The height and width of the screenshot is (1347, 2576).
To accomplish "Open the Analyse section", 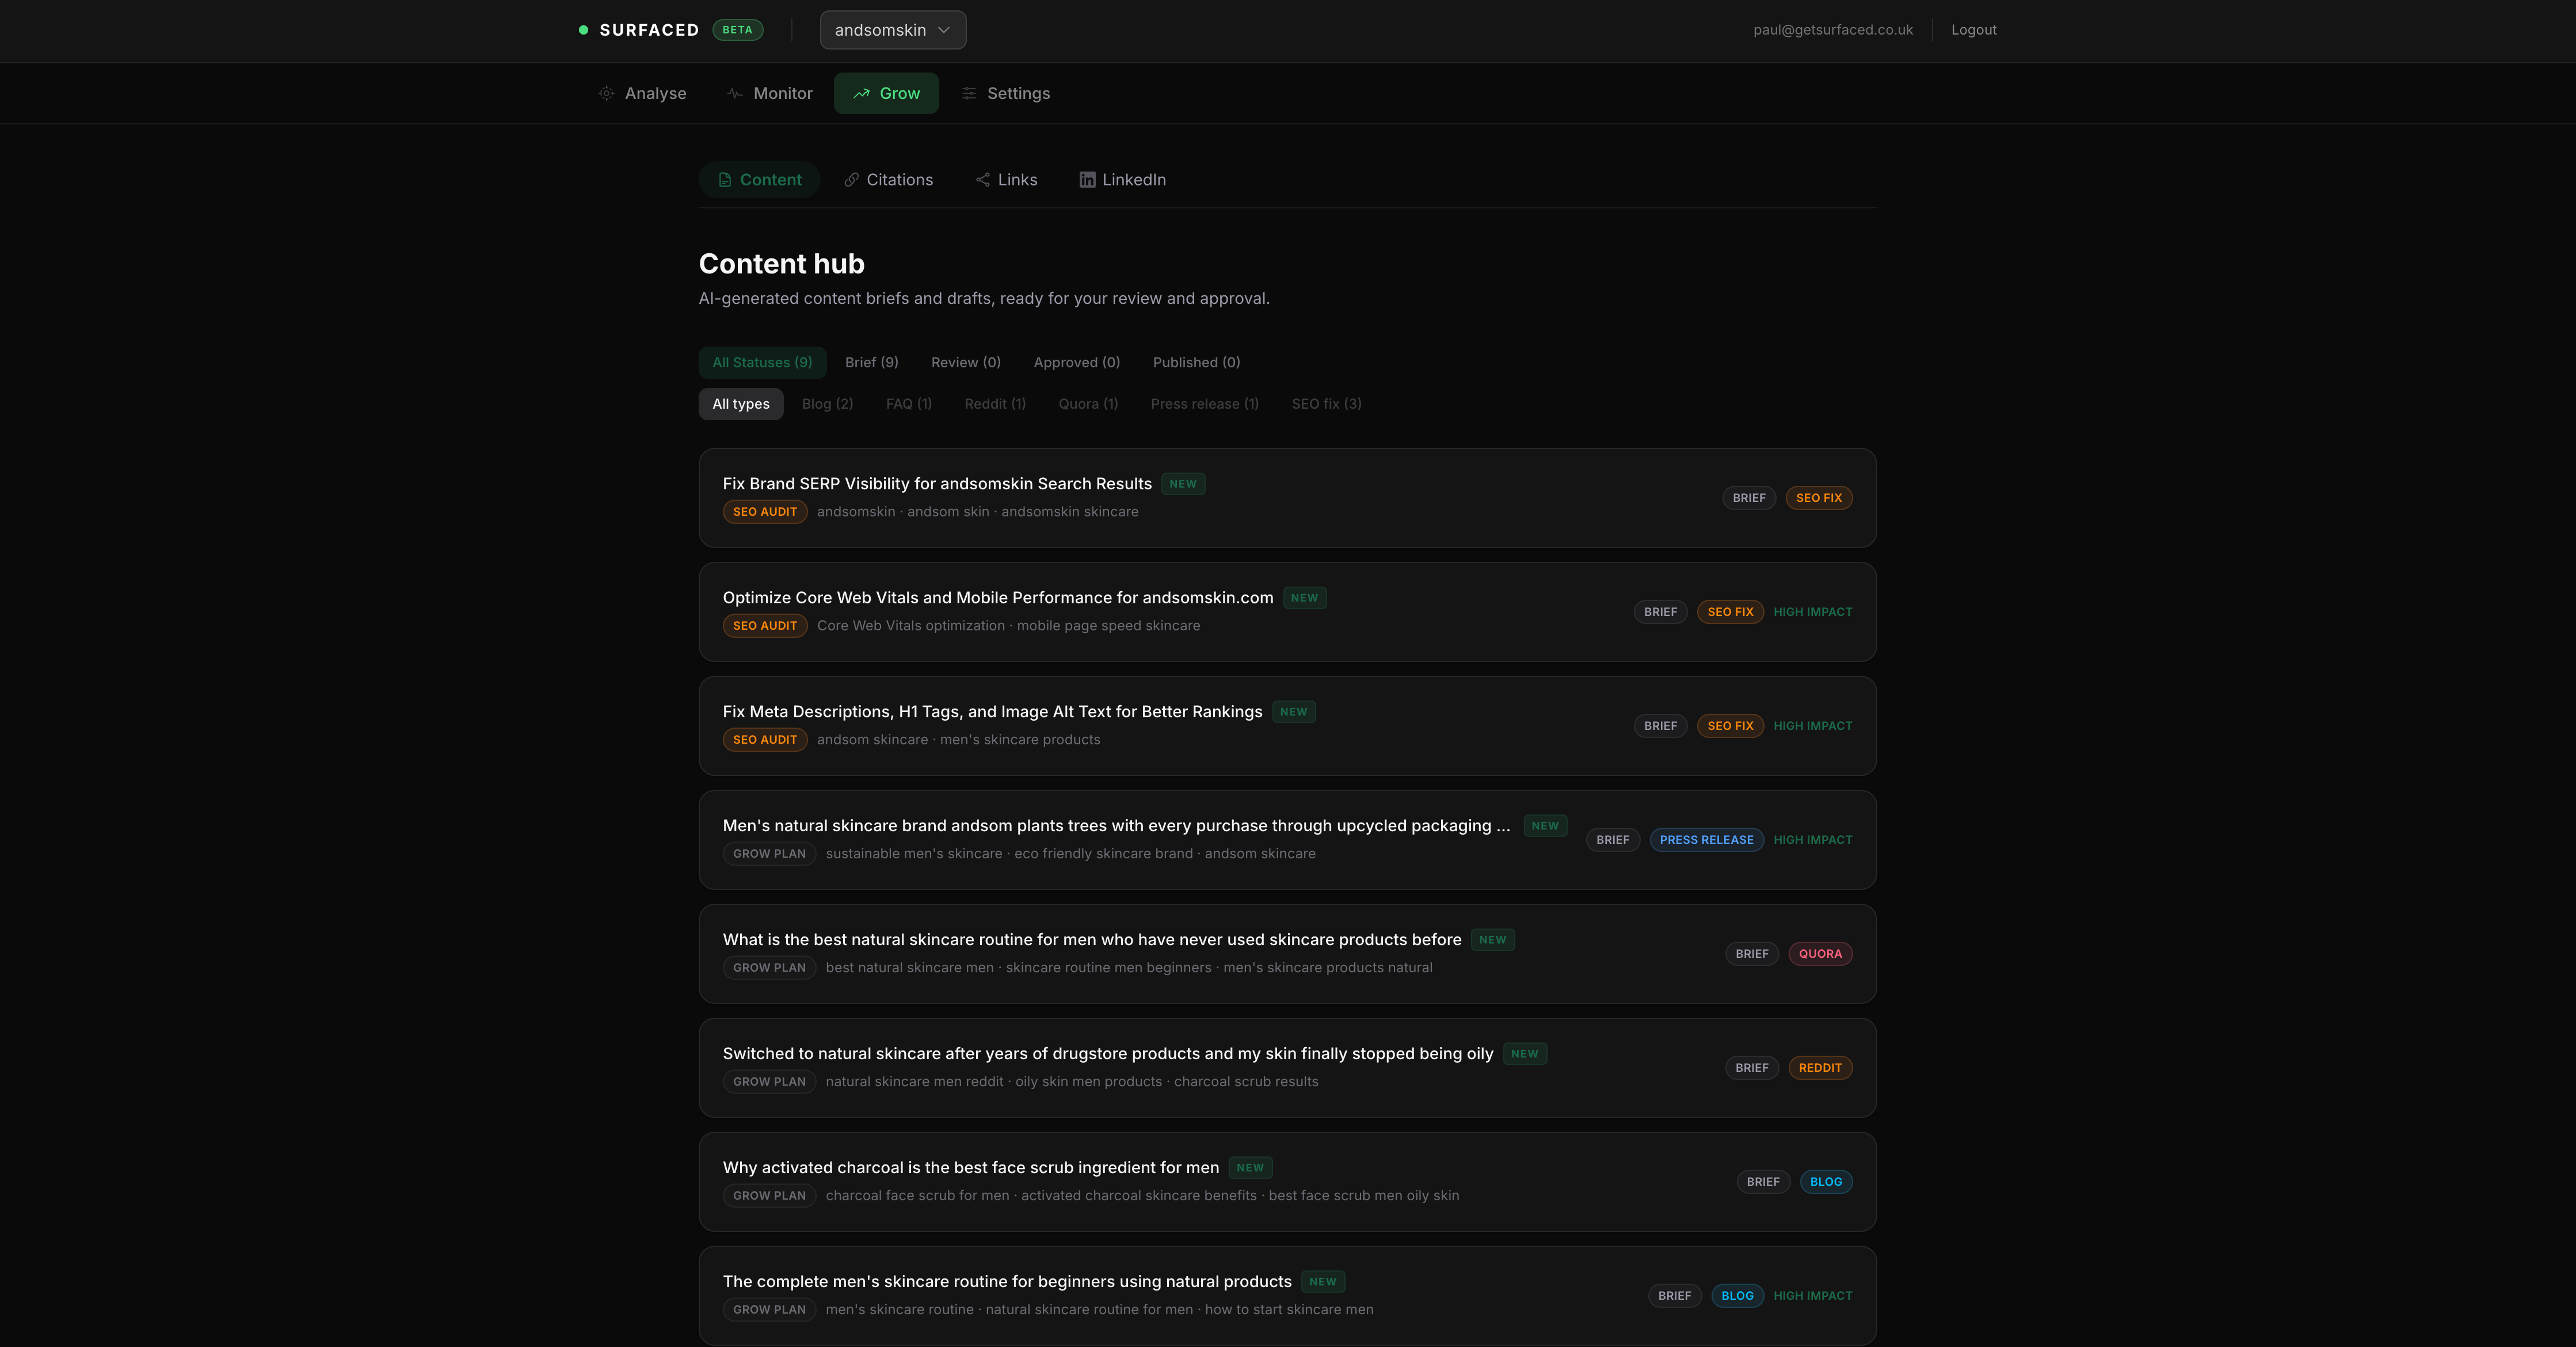I will [x=642, y=93].
